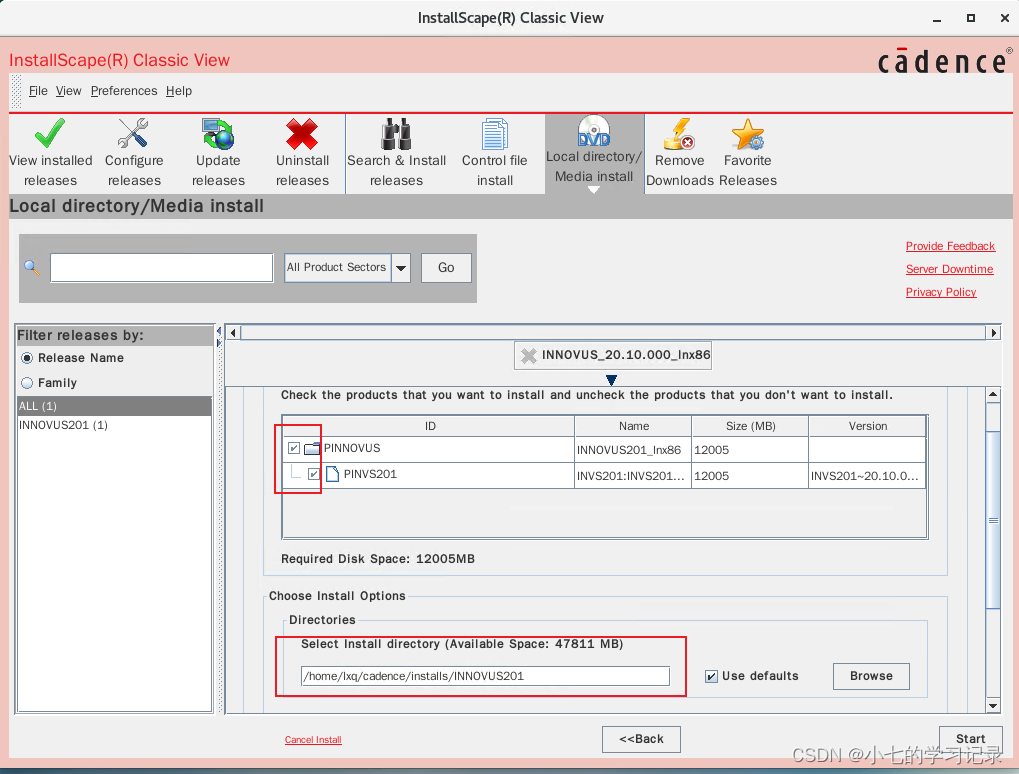
Task: Click the PINVS201 row label
Action: click(370, 474)
